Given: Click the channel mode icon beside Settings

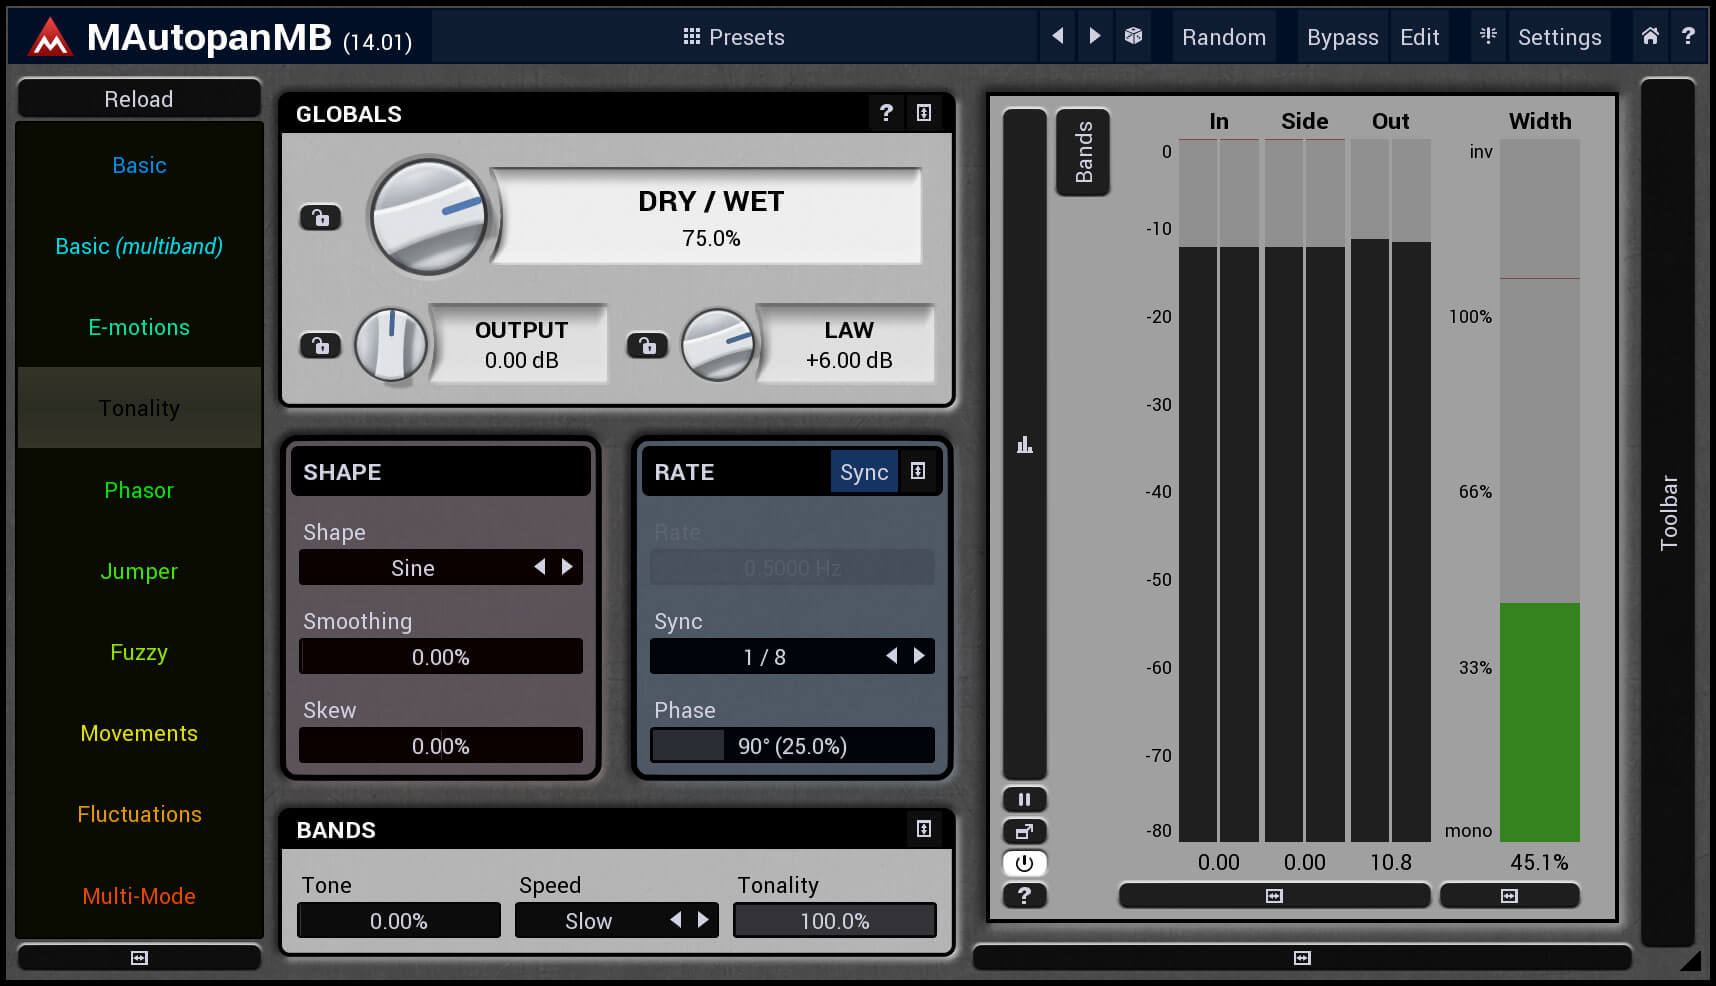Looking at the screenshot, I should coord(1488,36).
